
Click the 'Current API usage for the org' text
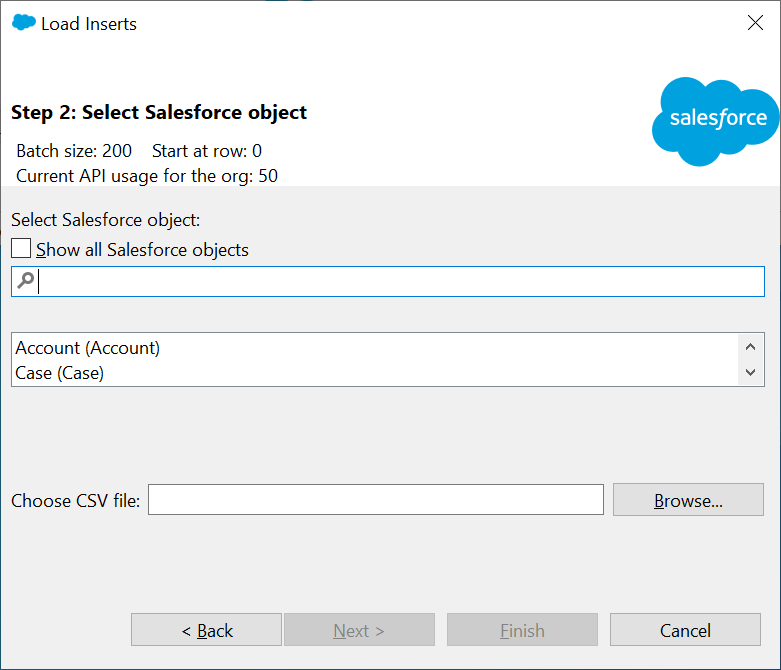(147, 176)
